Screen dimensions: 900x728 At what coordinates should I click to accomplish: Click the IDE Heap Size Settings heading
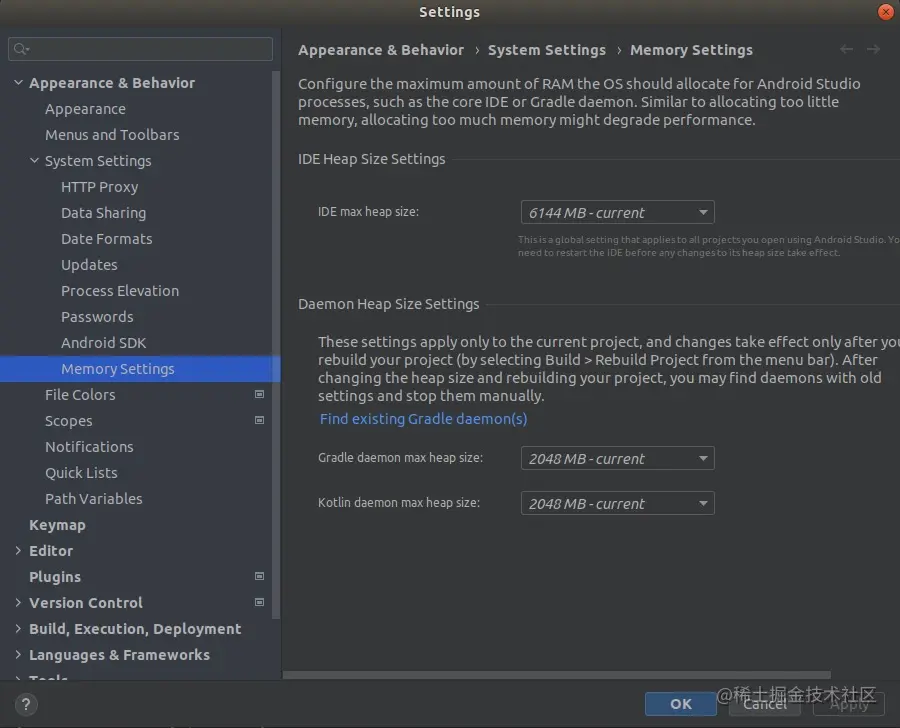[371, 159]
